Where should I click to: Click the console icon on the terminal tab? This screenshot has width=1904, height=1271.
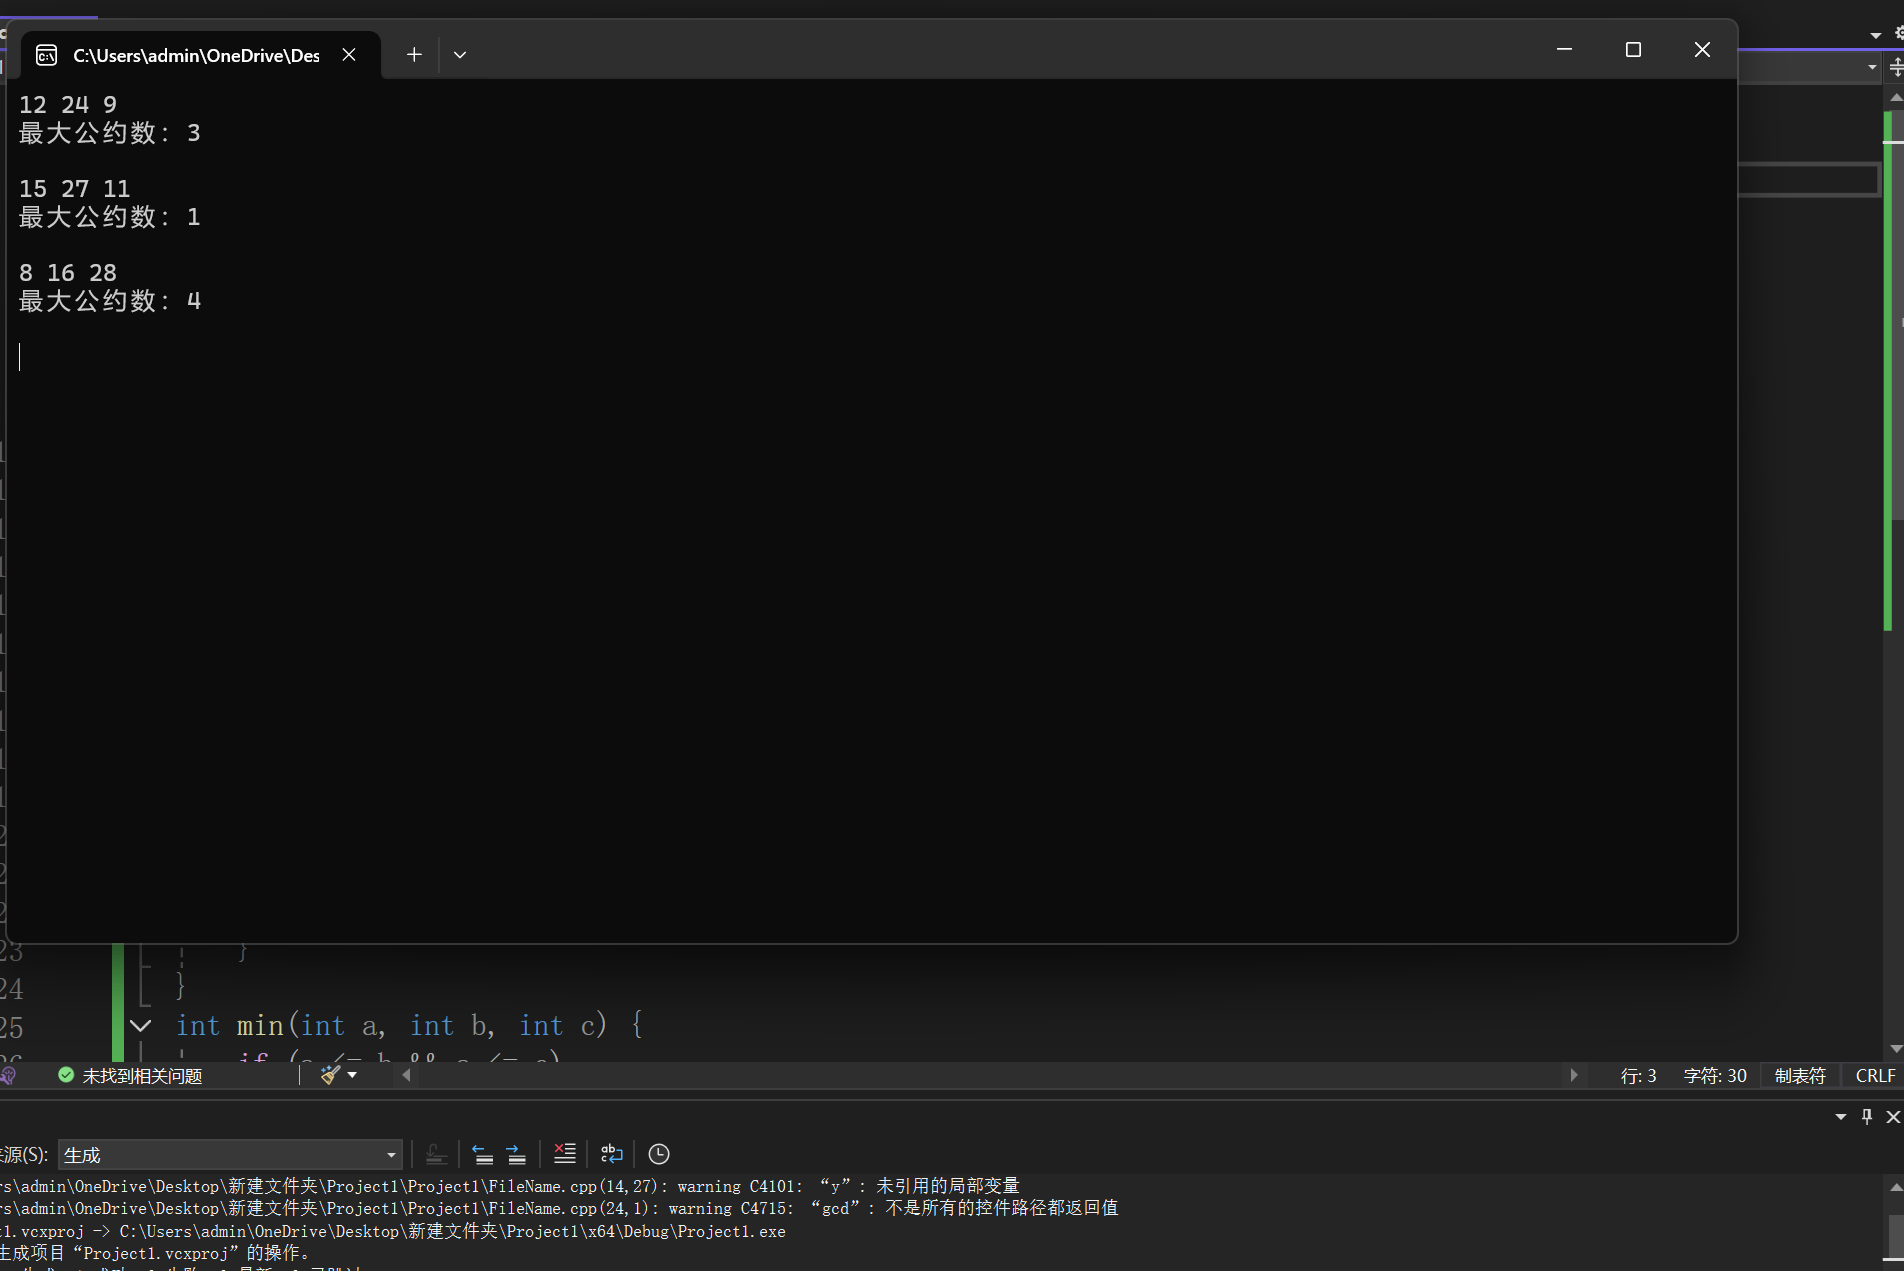46,55
